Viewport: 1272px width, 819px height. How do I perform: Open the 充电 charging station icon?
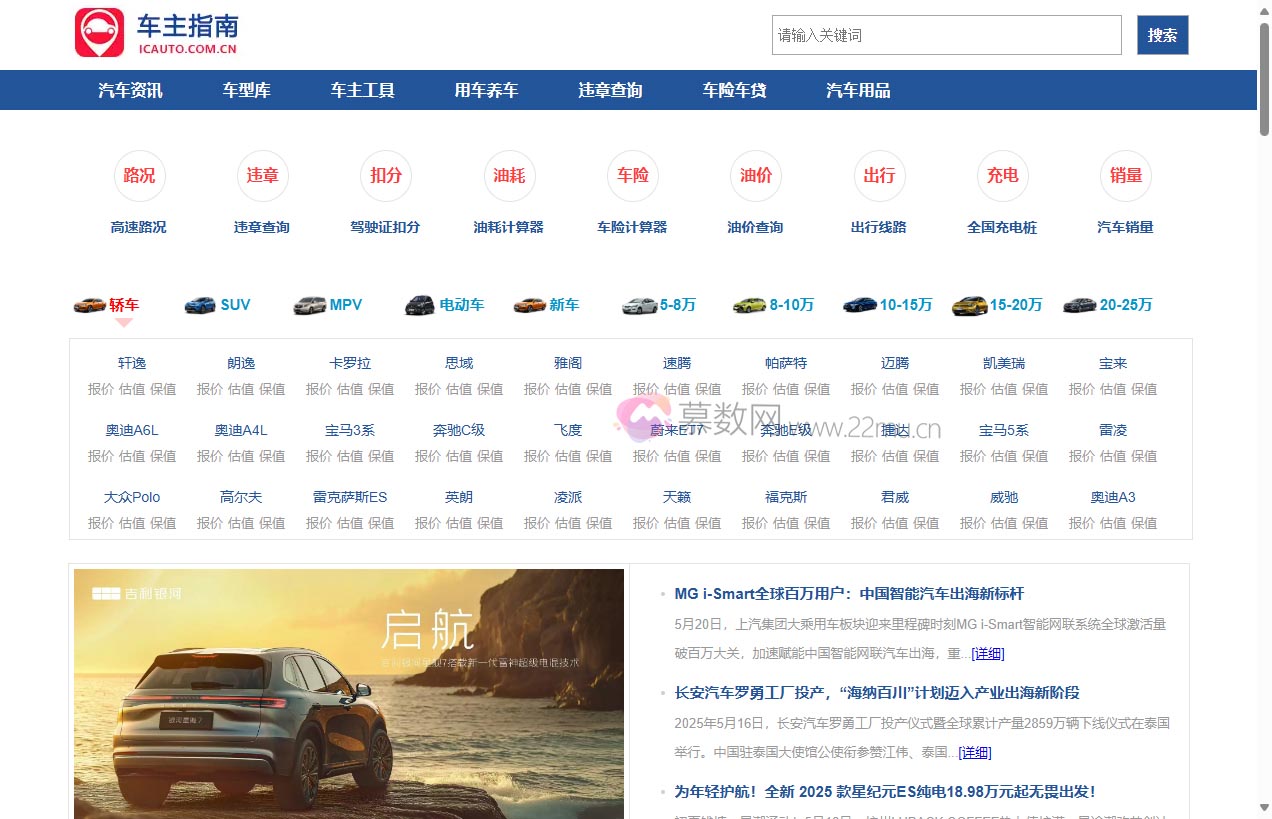pos(1002,176)
